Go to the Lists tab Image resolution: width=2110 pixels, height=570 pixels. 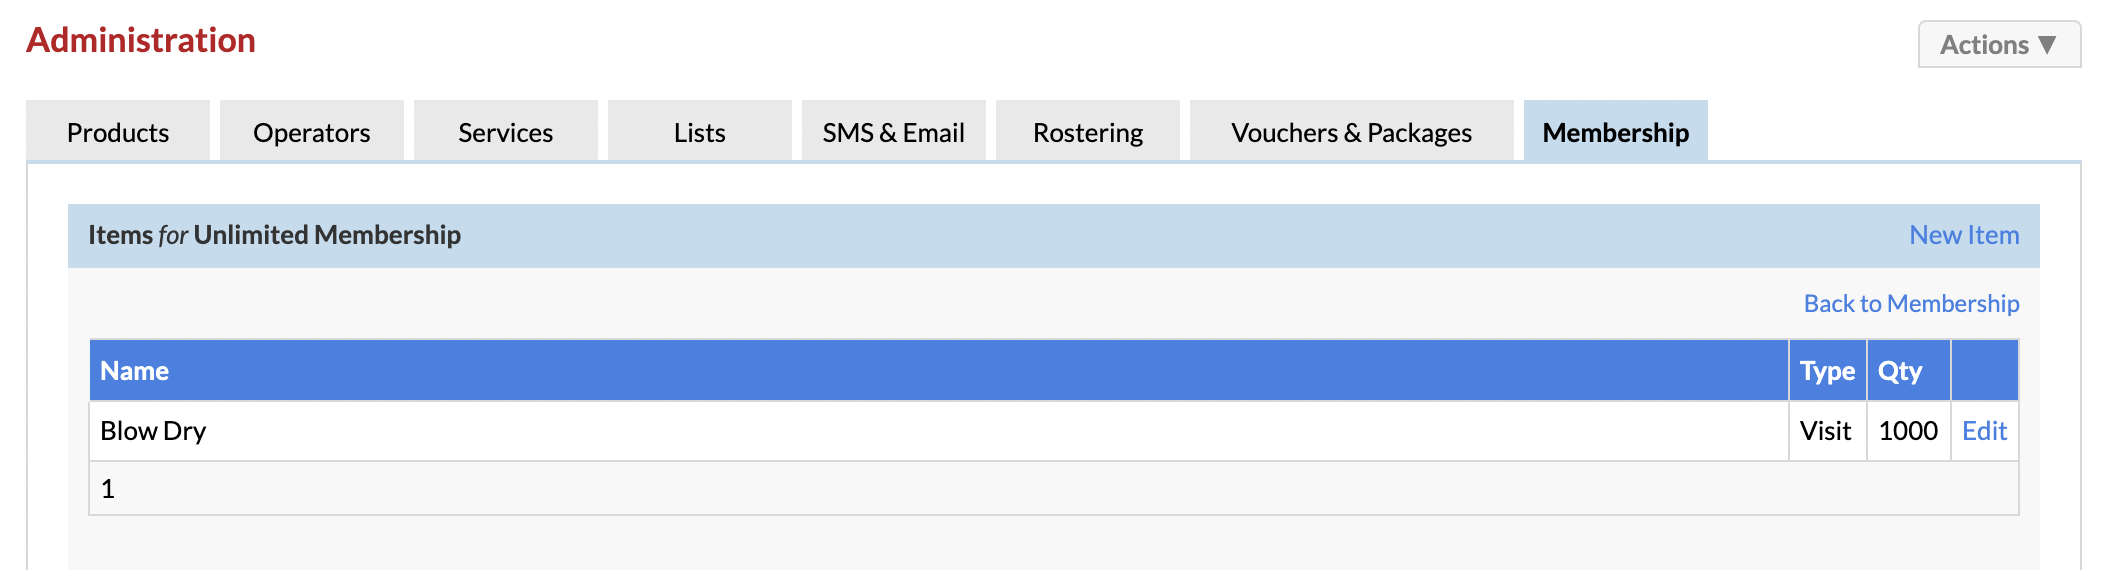click(x=700, y=132)
